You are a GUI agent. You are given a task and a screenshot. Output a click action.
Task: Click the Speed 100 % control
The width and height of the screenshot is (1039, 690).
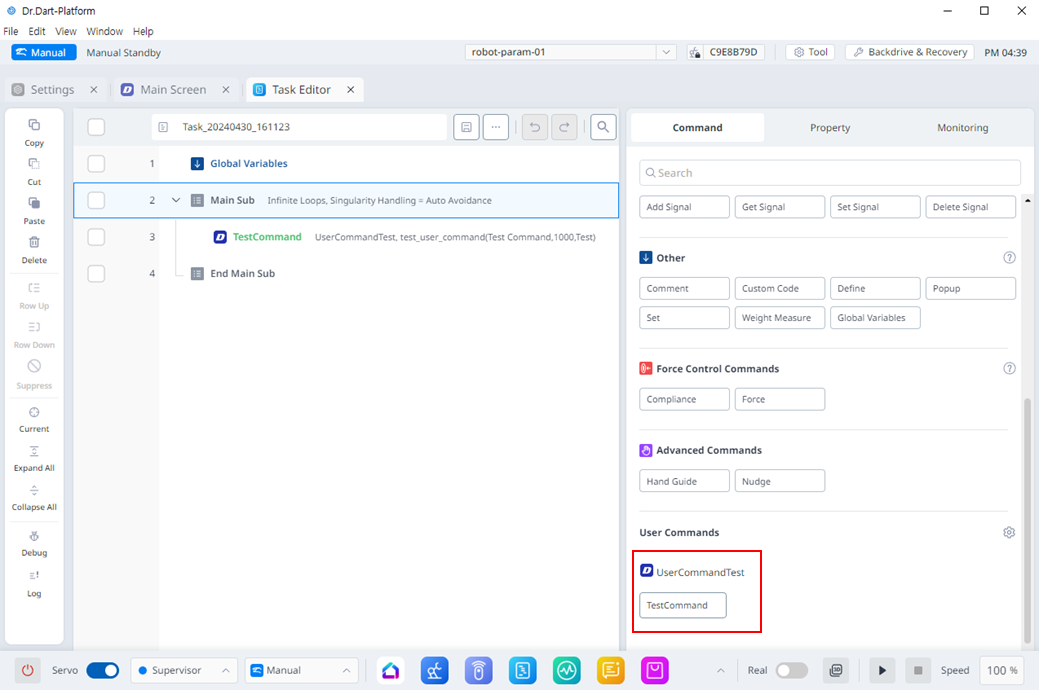click(1001, 670)
